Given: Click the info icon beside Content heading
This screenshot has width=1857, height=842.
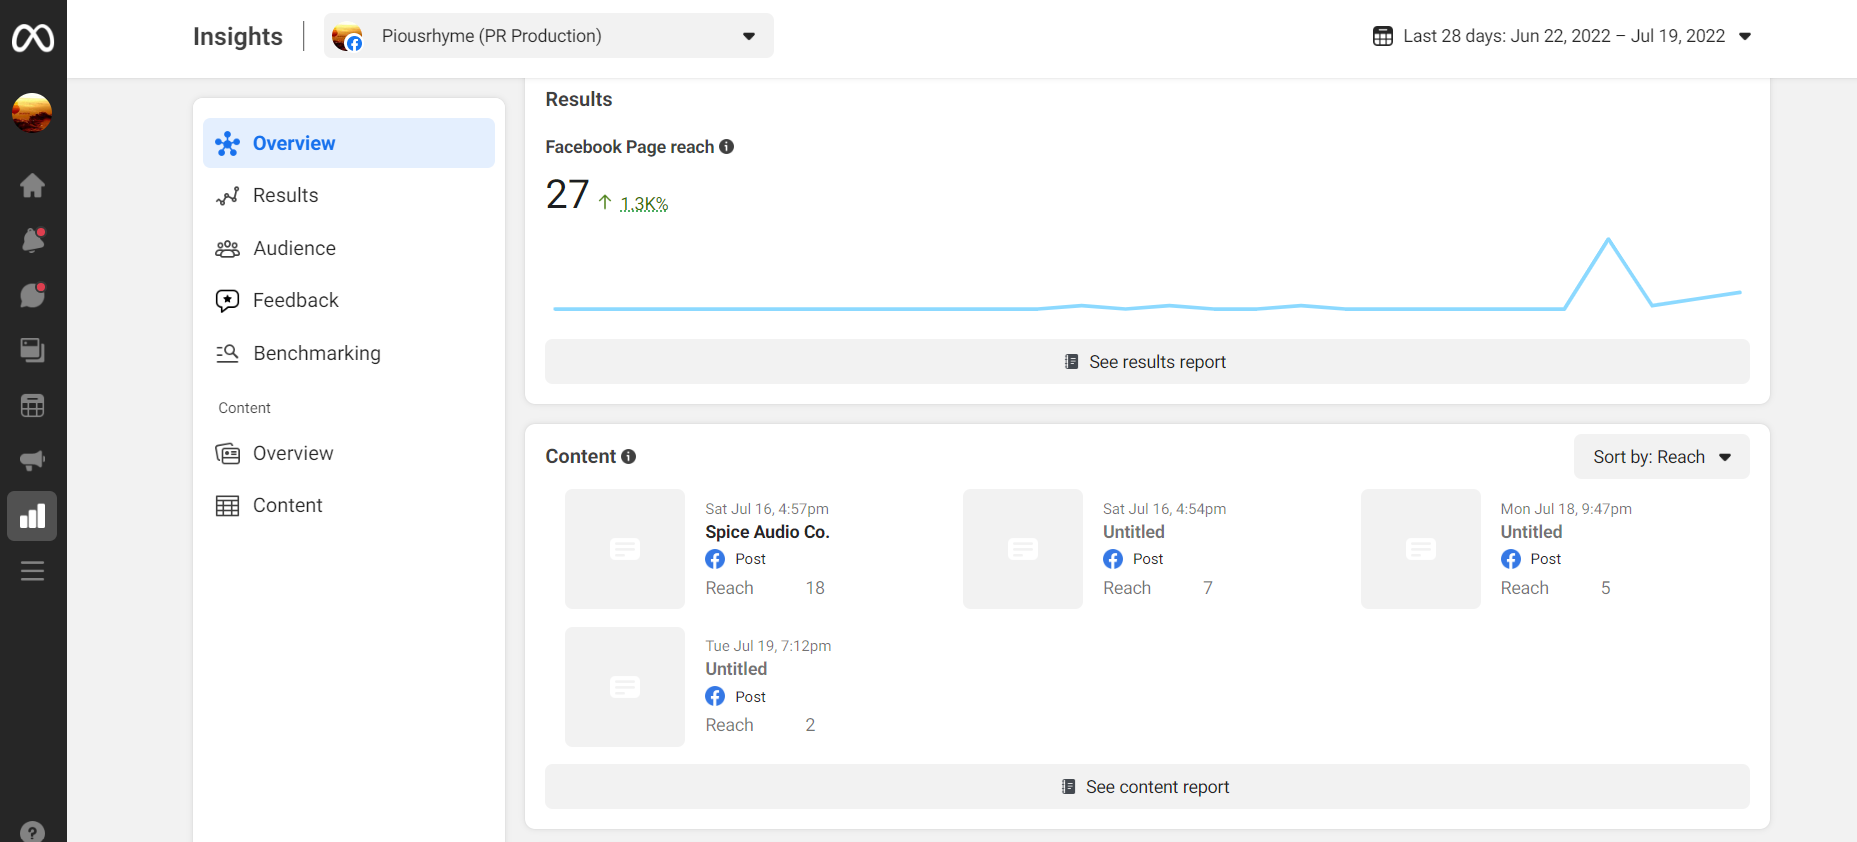Looking at the screenshot, I should (629, 457).
